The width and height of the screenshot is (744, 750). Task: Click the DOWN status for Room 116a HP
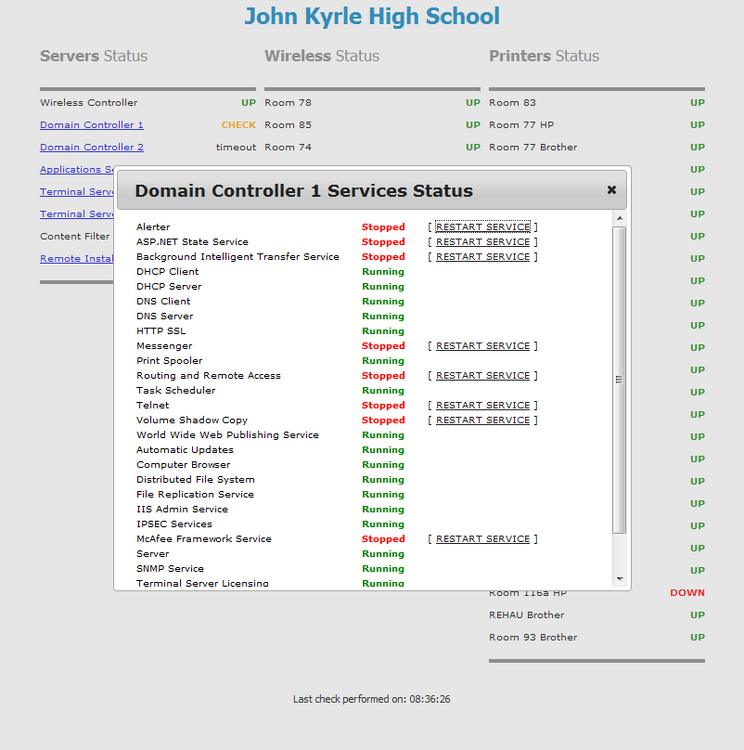[x=687, y=592]
